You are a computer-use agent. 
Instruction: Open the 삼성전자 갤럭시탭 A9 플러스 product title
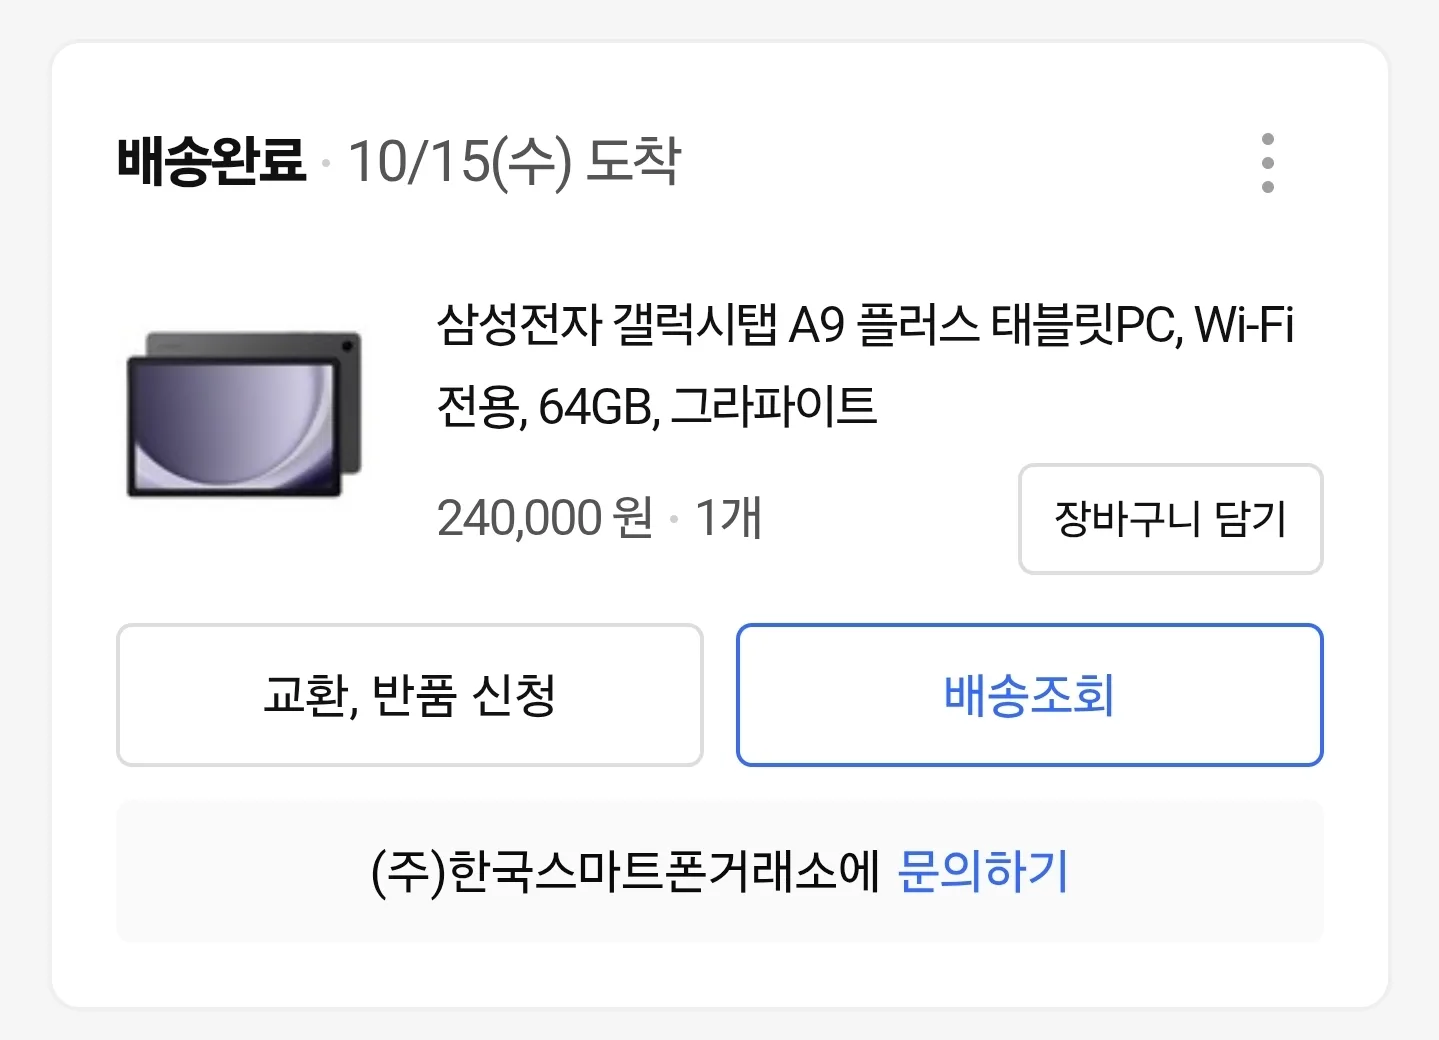pos(864,326)
